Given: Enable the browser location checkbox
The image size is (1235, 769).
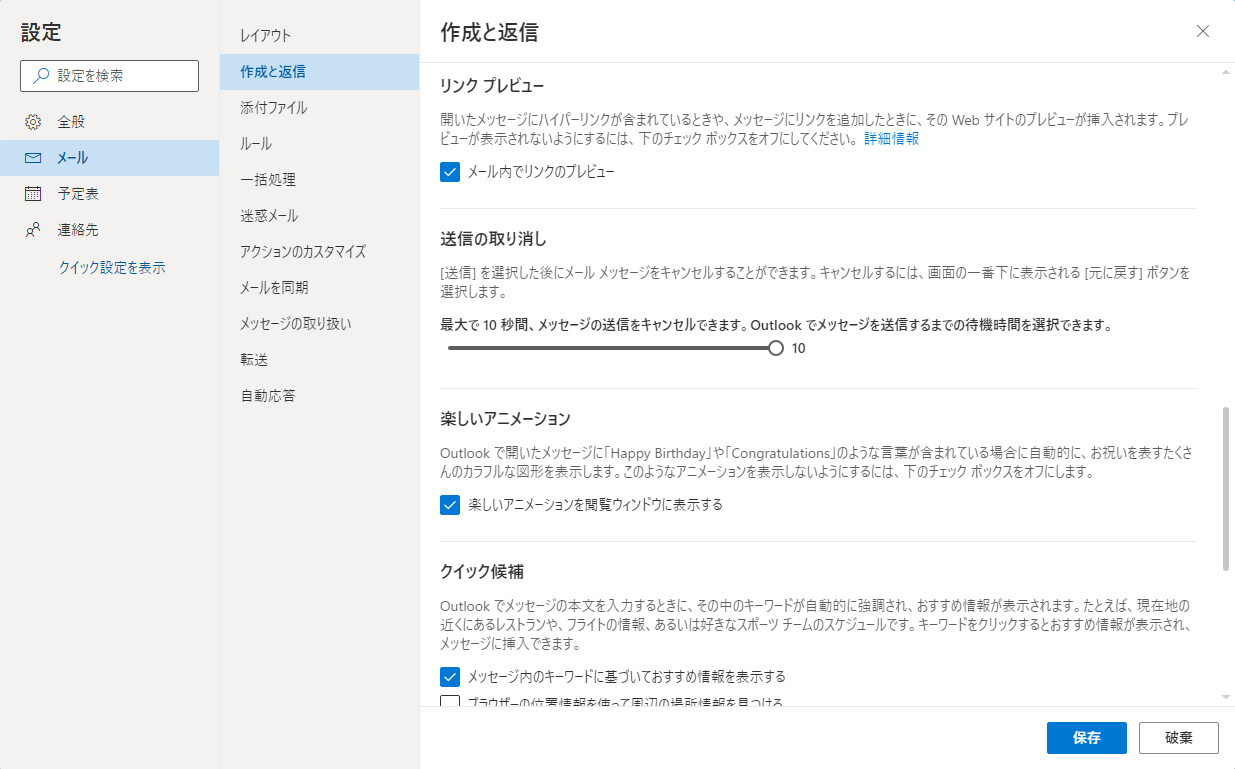Looking at the screenshot, I should point(449,704).
